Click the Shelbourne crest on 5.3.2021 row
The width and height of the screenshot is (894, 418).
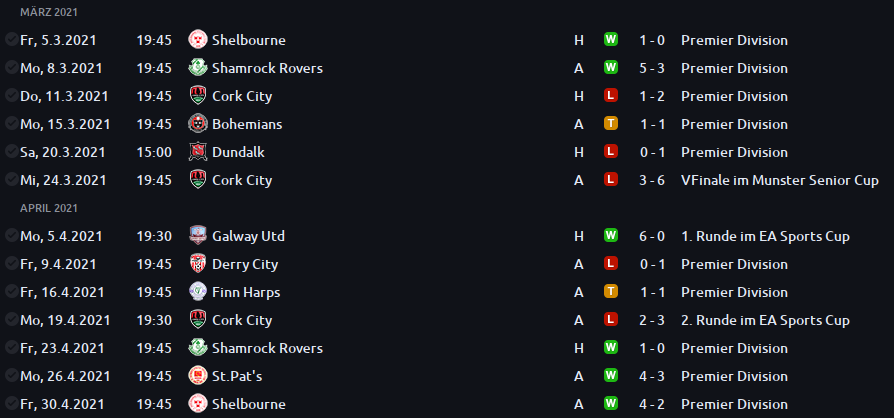click(197, 40)
